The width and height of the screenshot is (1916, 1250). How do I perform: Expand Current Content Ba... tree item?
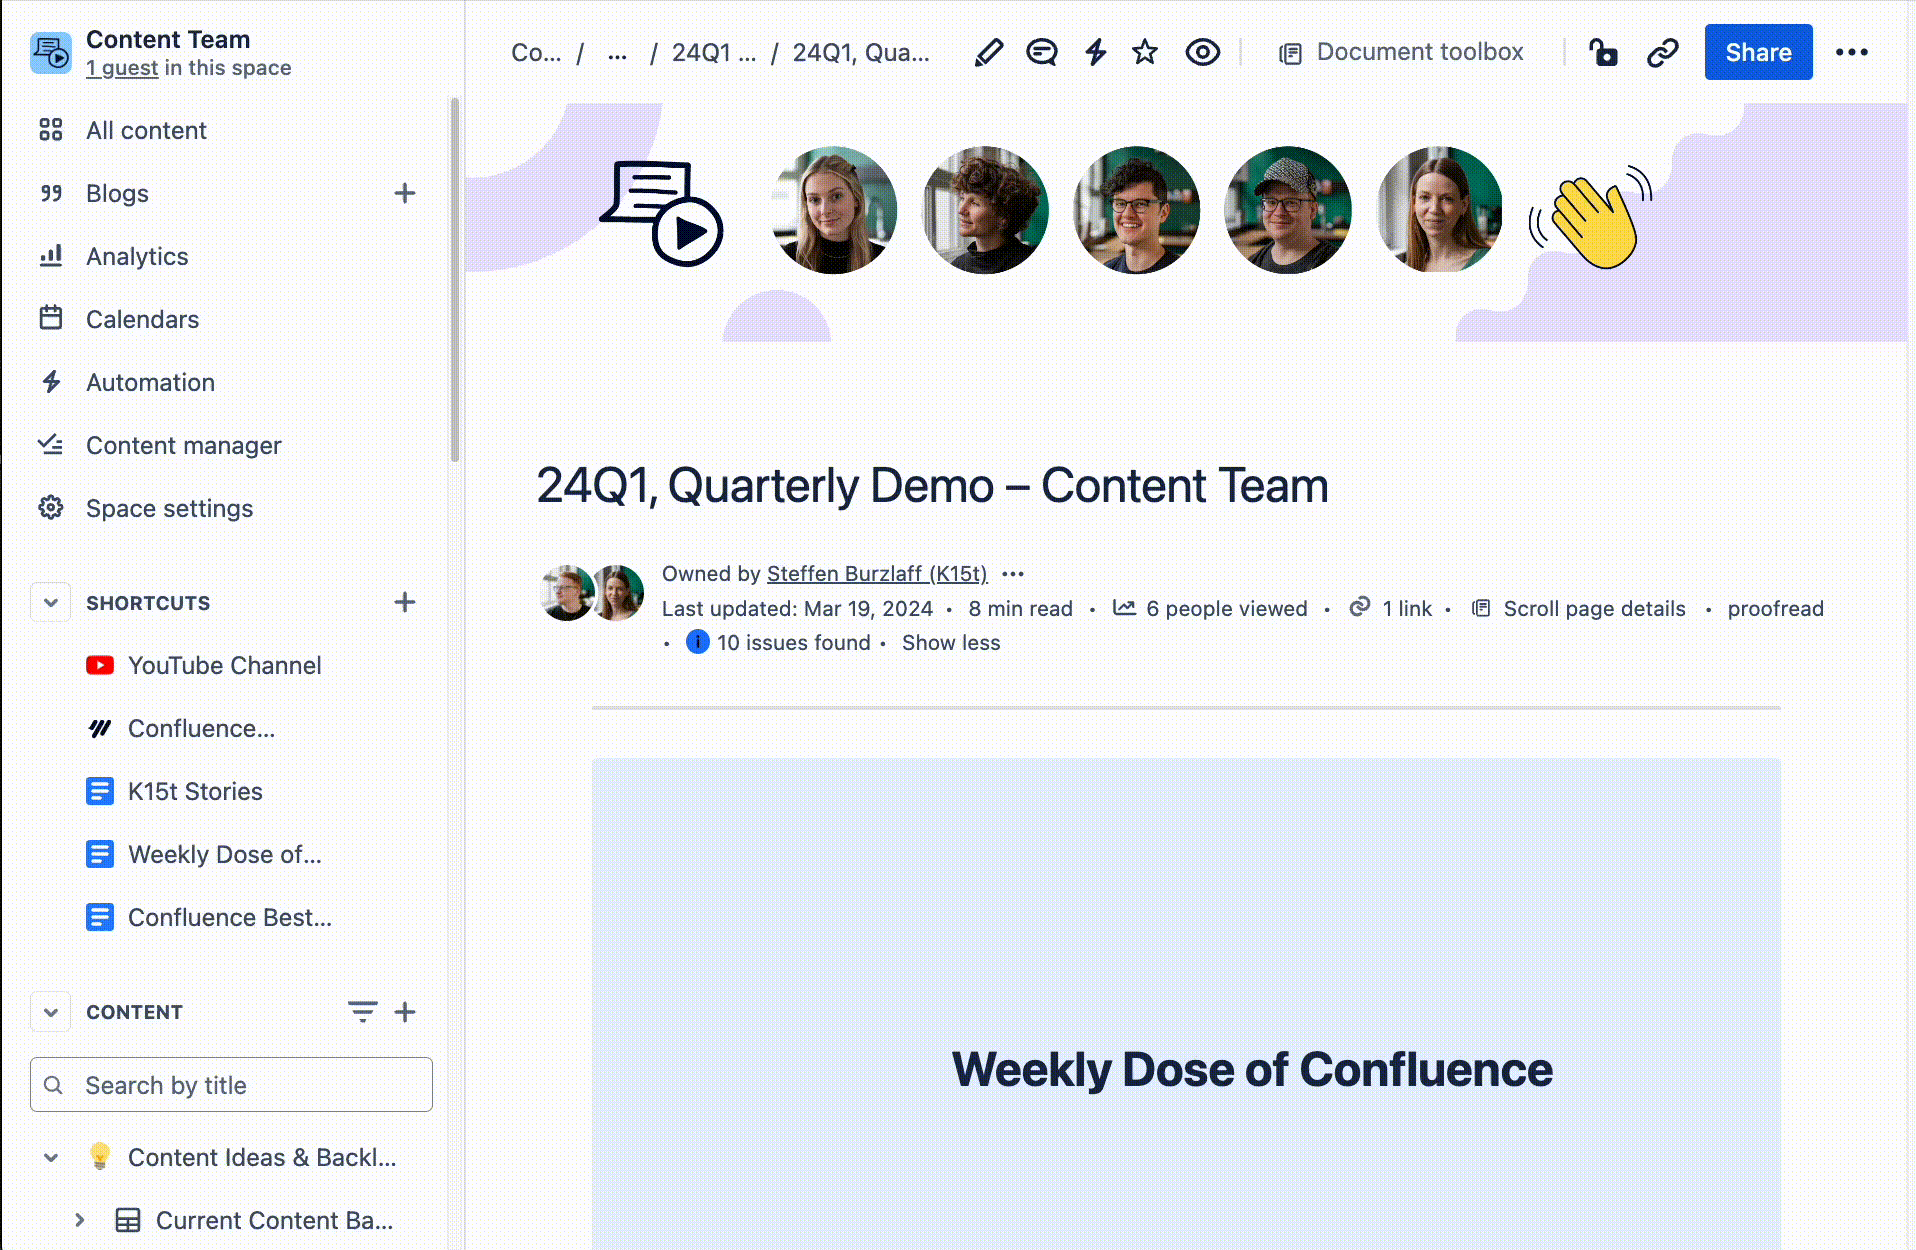coord(80,1220)
